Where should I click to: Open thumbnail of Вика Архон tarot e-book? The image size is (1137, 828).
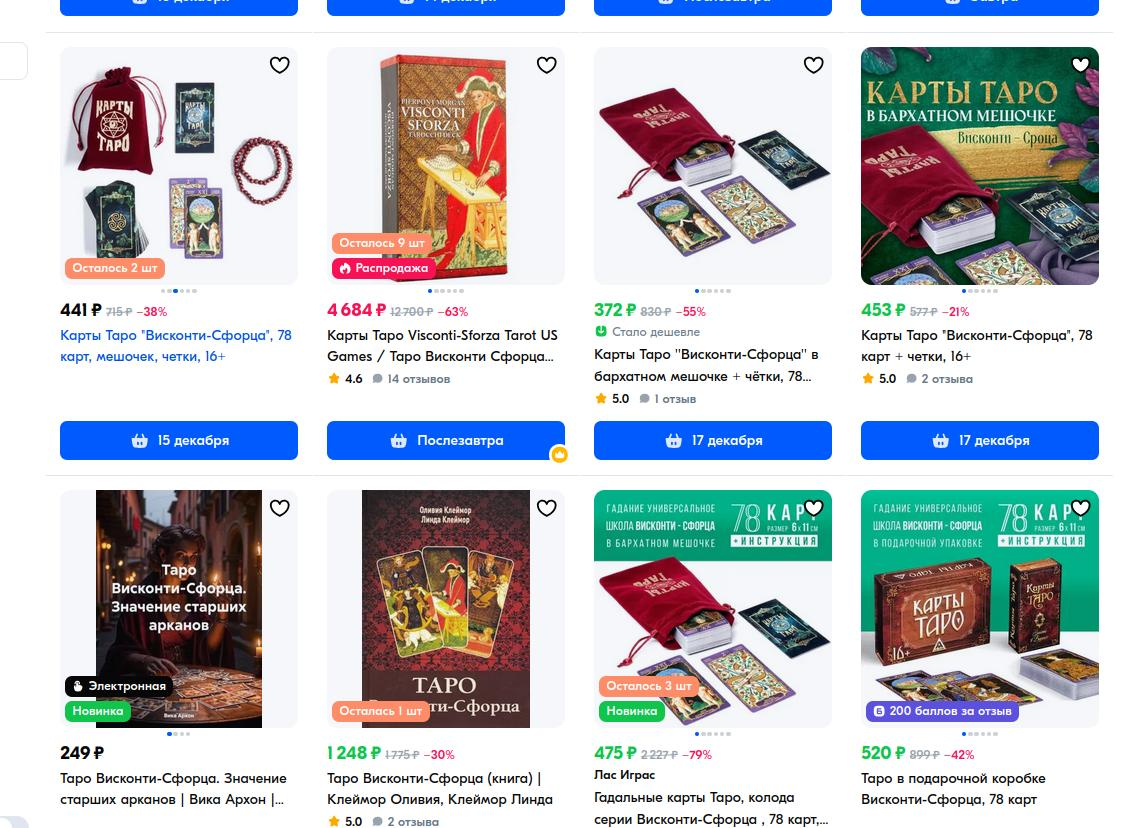point(179,609)
